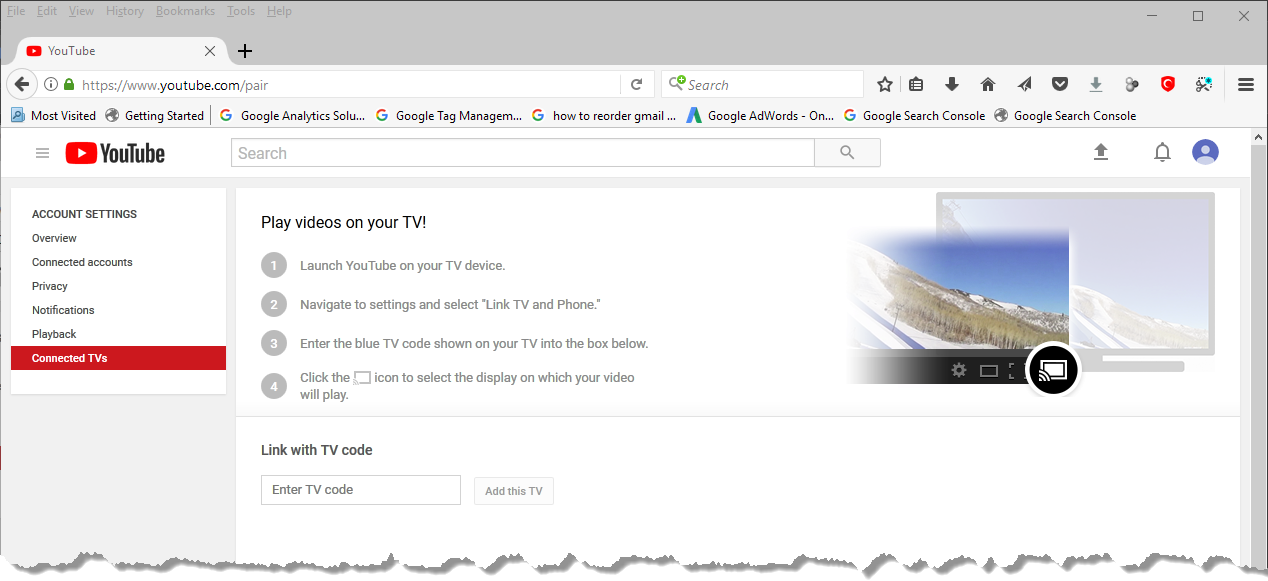Select Privacy in account settings
Image resolution: width=1268 pixels, height=581 pixels.
(x=50, y=286)
